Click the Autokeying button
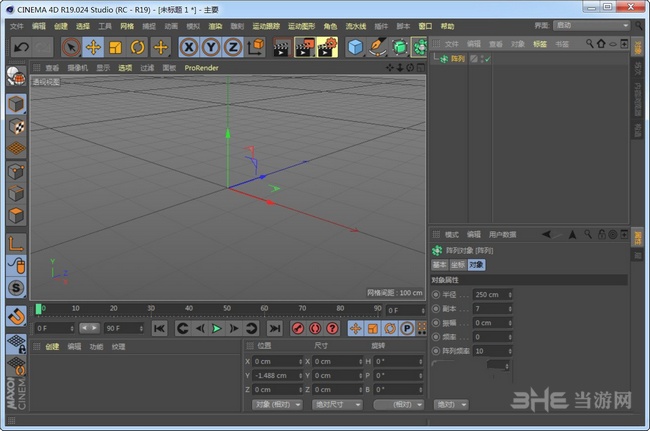This screenshot has width=650, height=431. [x=315, y=329]
